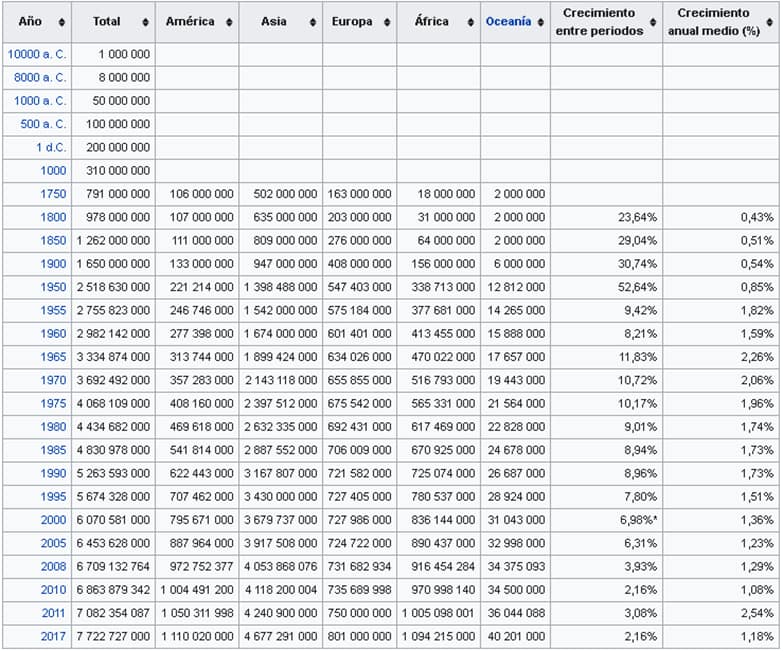Screen dimensions: 783x651
Task: Follow the 8000 a. C. link
Action: [40, 78]
